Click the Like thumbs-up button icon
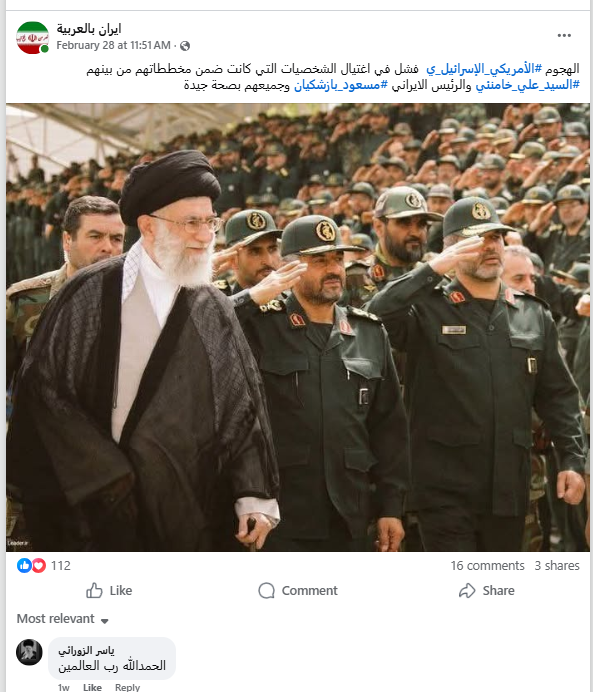593x692 pixels. point(94,590)
